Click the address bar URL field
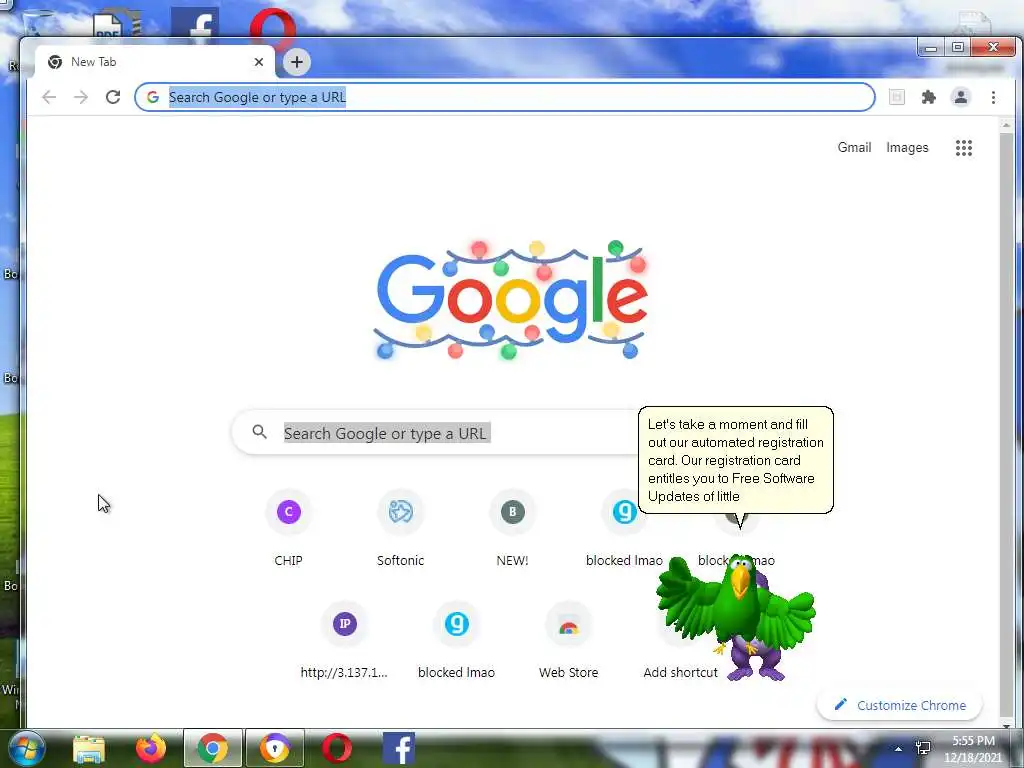Image resolution: width=1024 pixels, height=768 pixels. click(505, 97)
